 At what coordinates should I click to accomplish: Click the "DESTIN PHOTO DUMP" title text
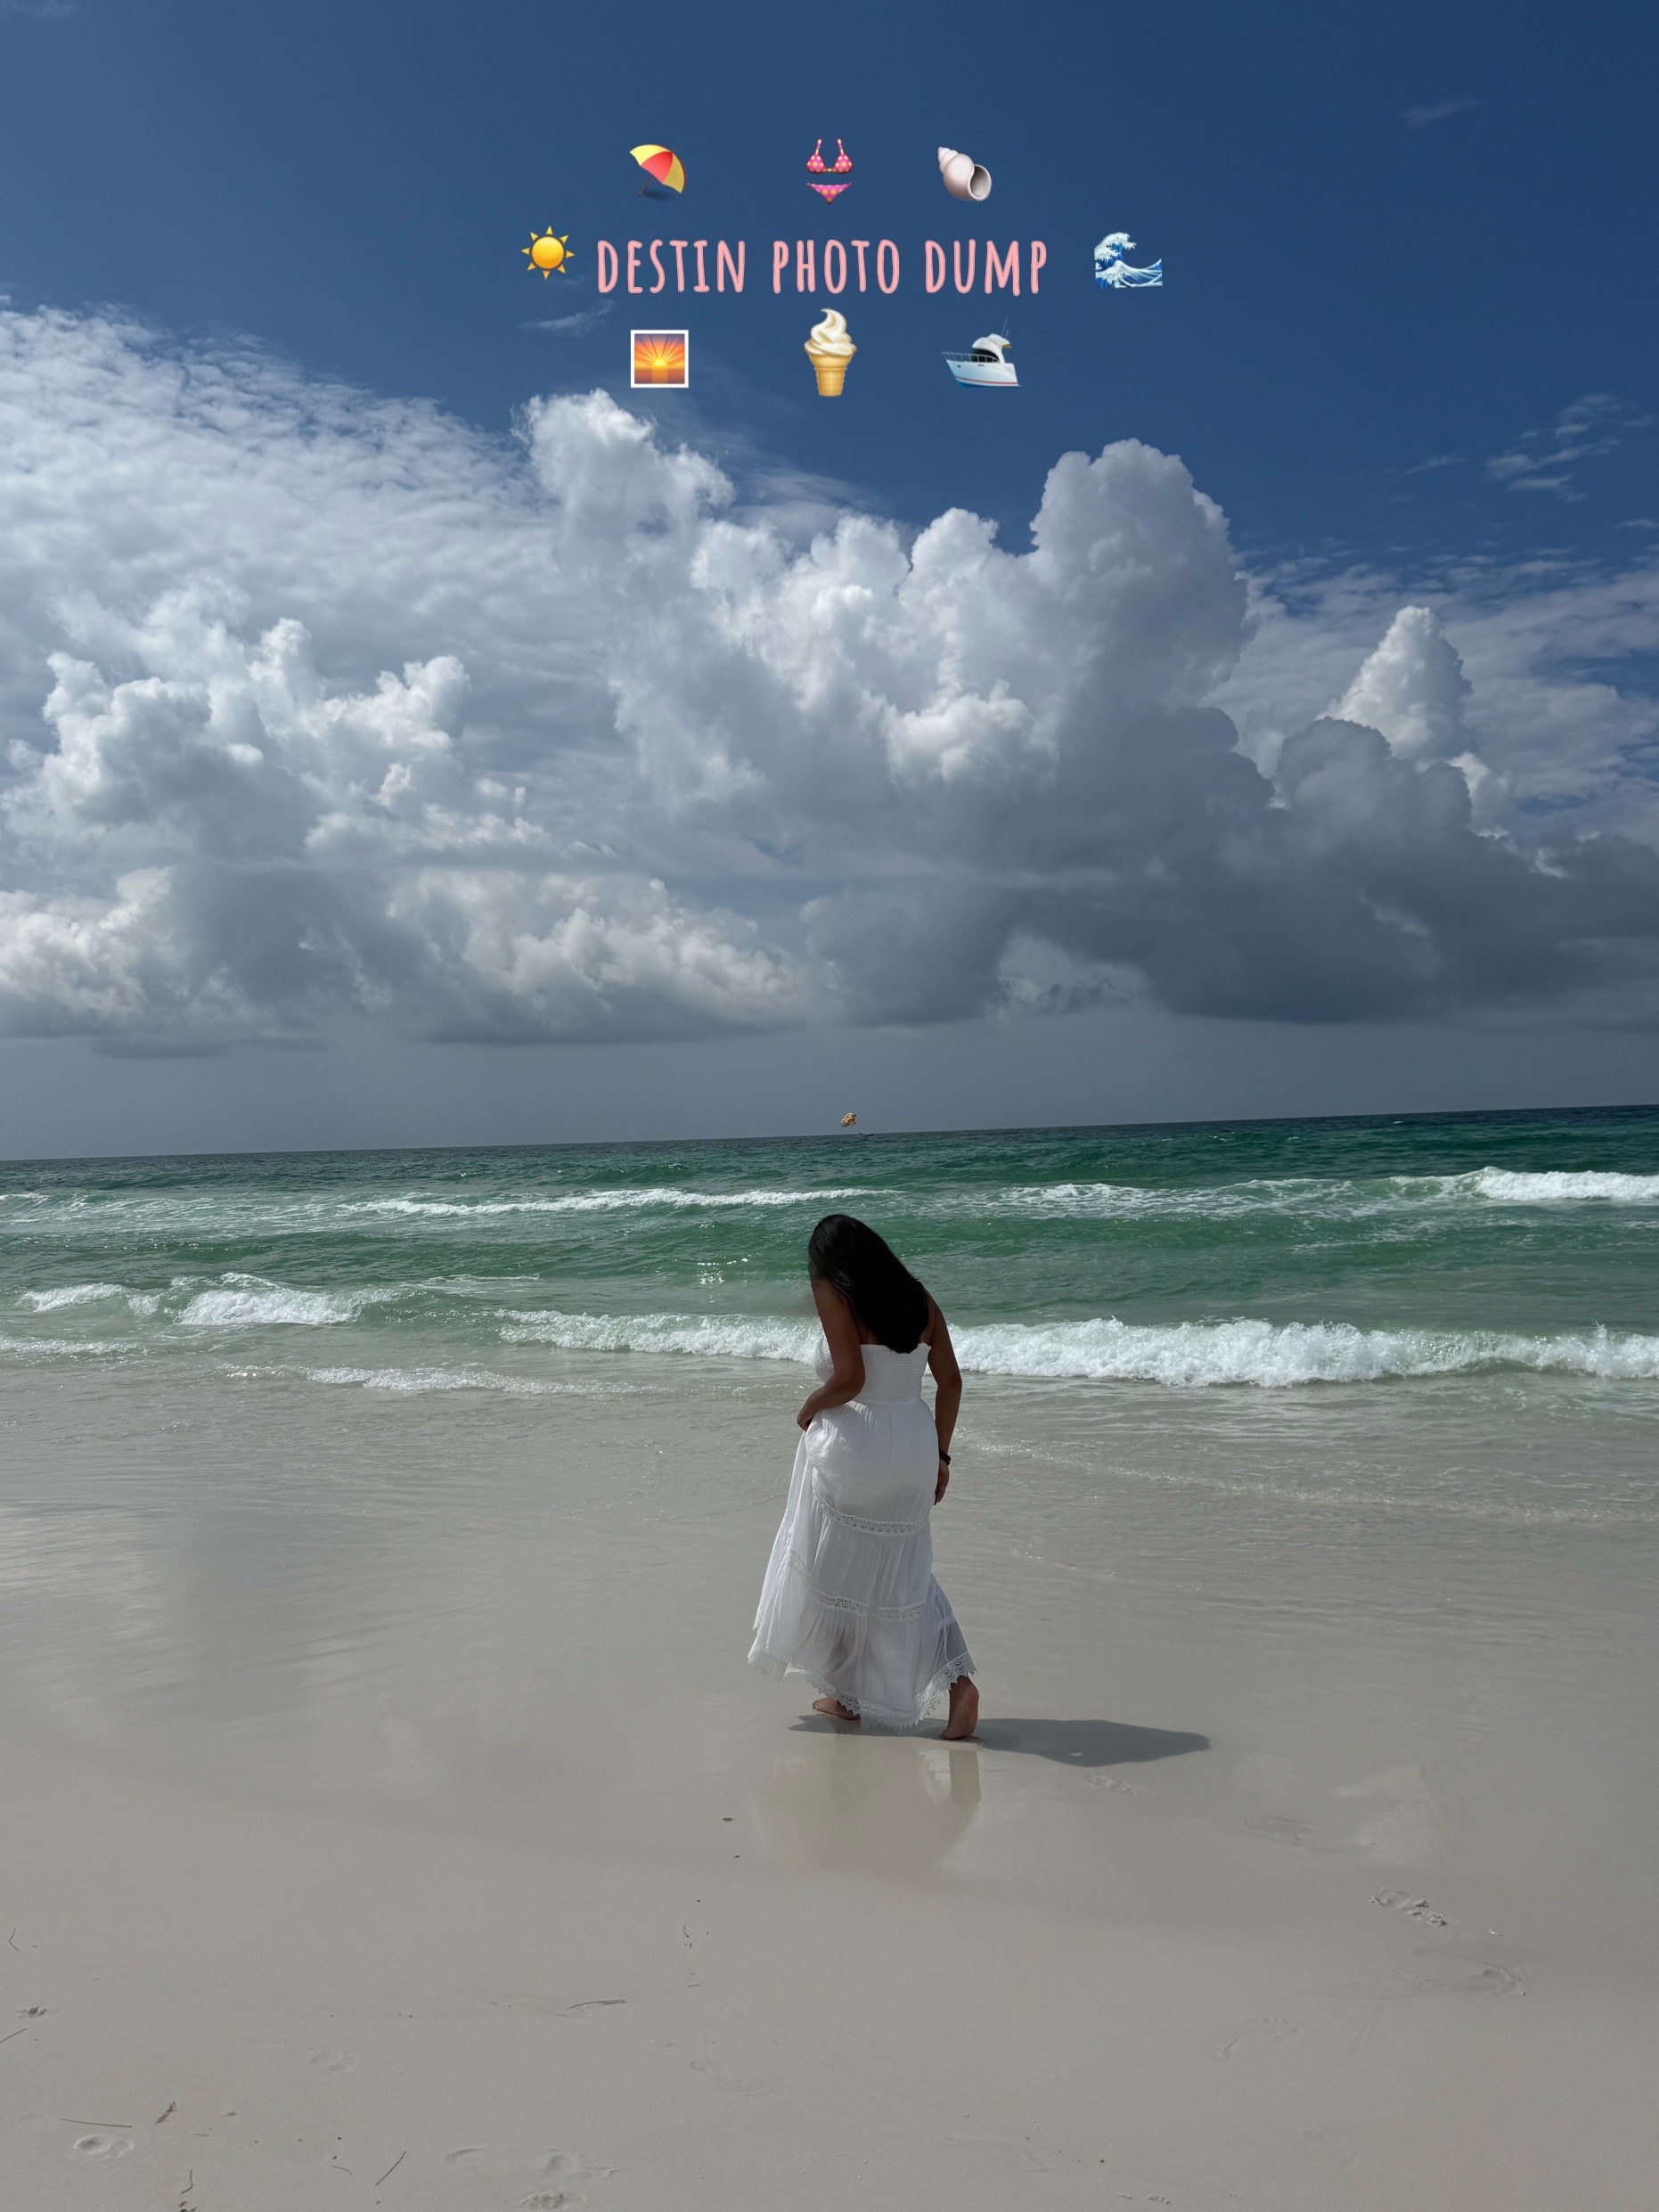coord(821,266)
